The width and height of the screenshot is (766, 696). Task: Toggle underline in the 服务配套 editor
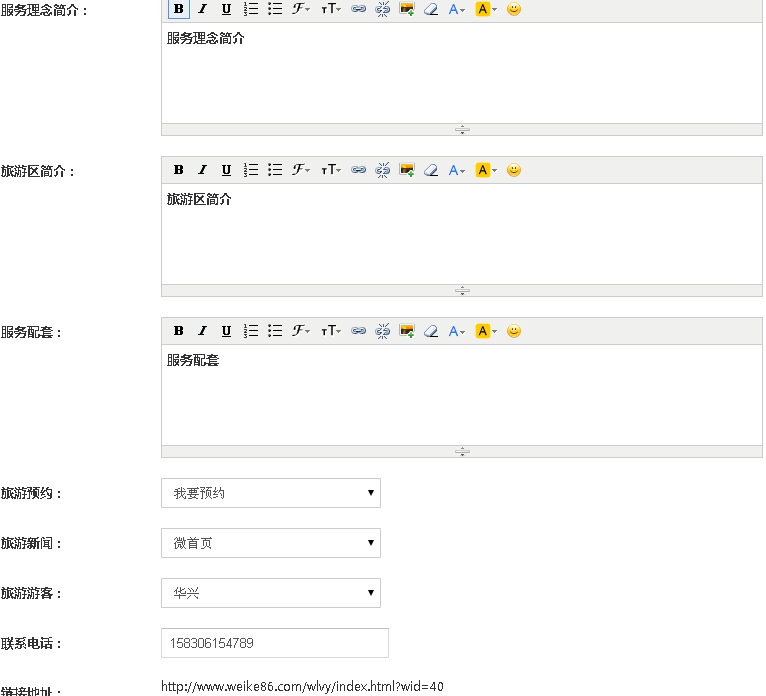point(226,331)
